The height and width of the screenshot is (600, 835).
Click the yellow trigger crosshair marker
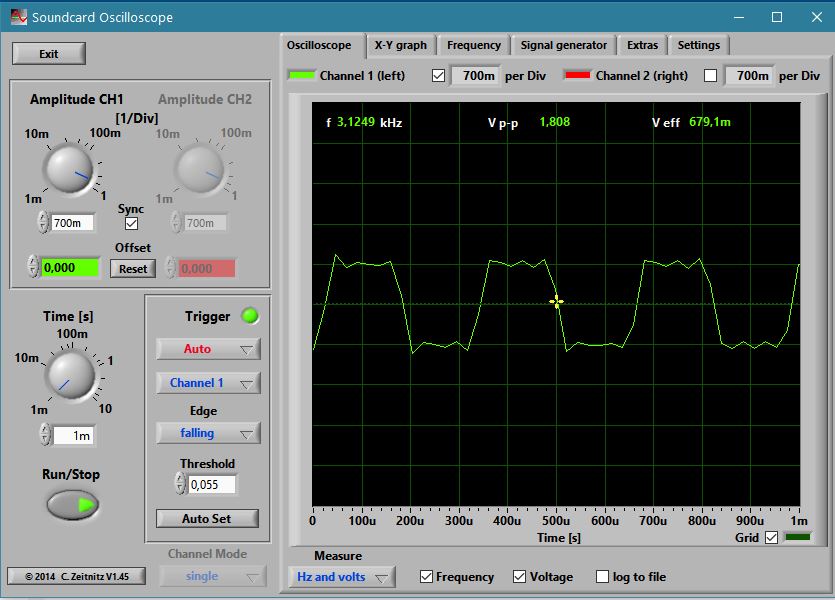556,302
